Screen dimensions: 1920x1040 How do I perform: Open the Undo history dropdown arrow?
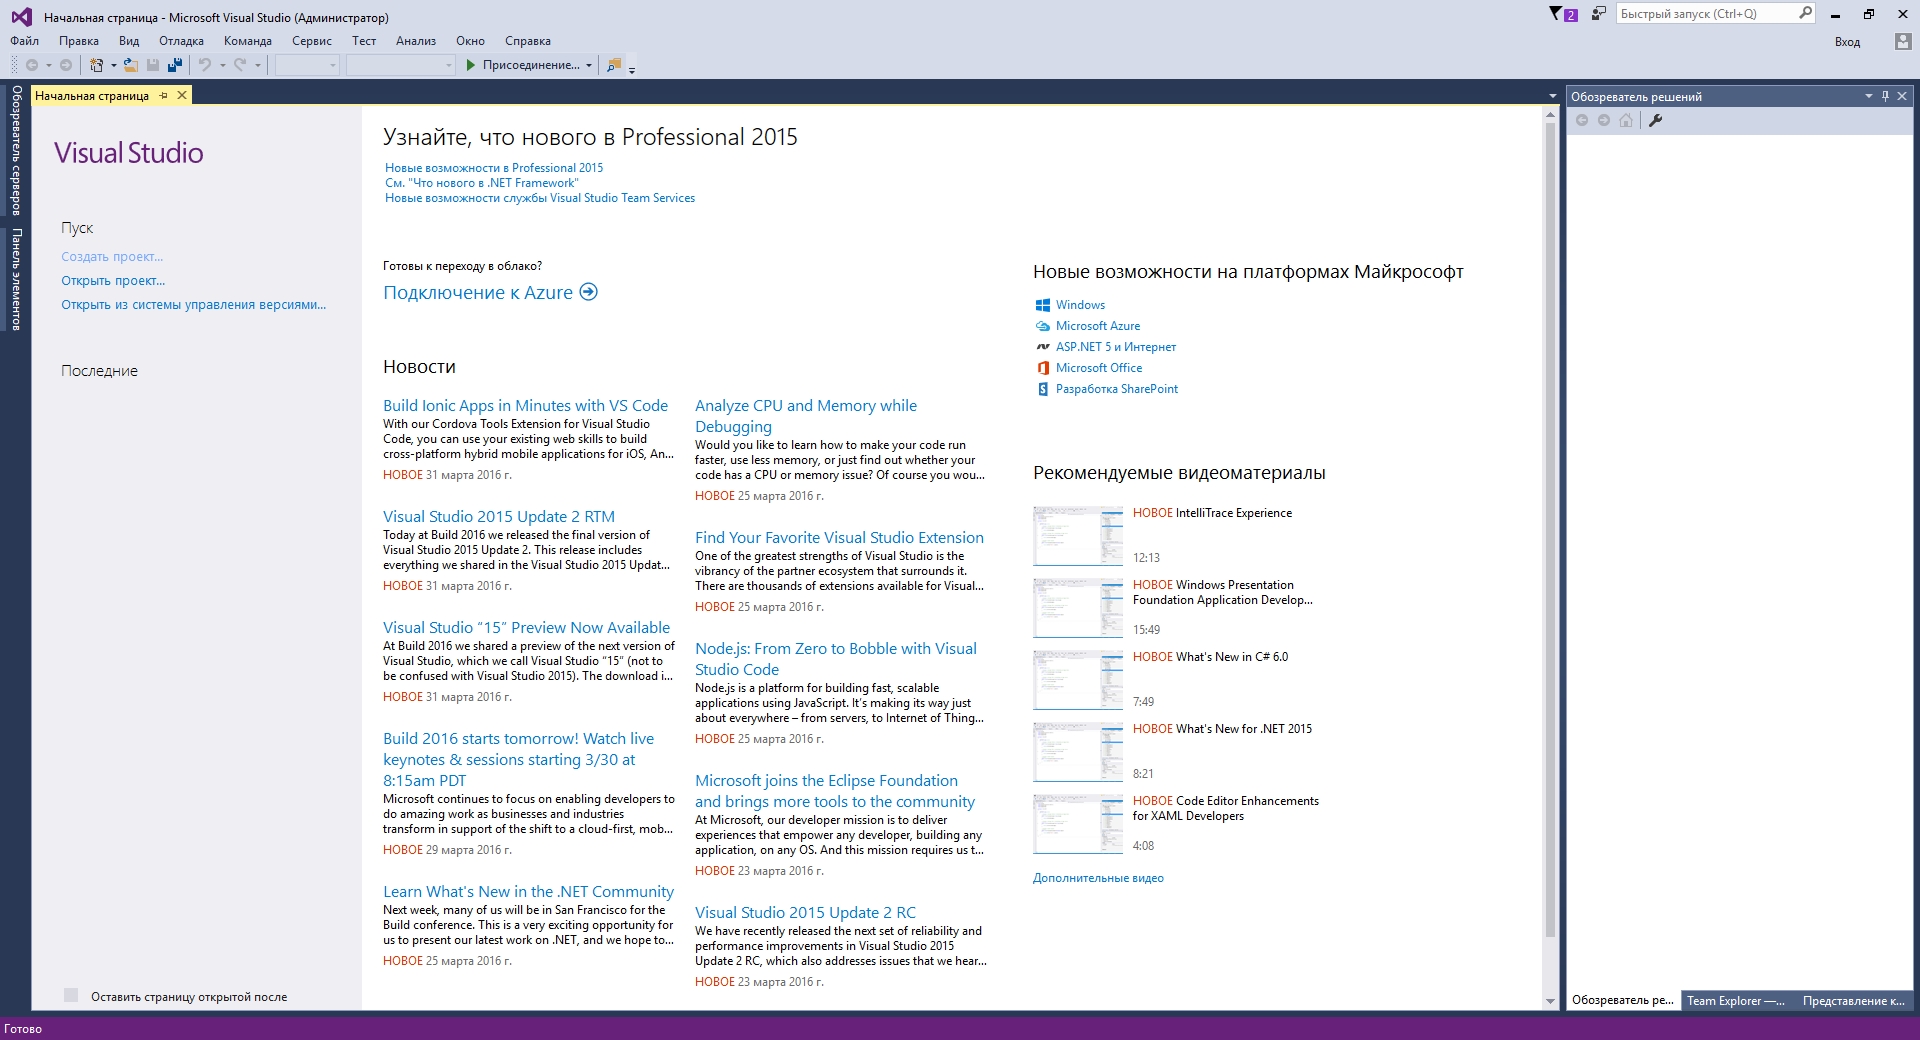(x=222, y=65)
